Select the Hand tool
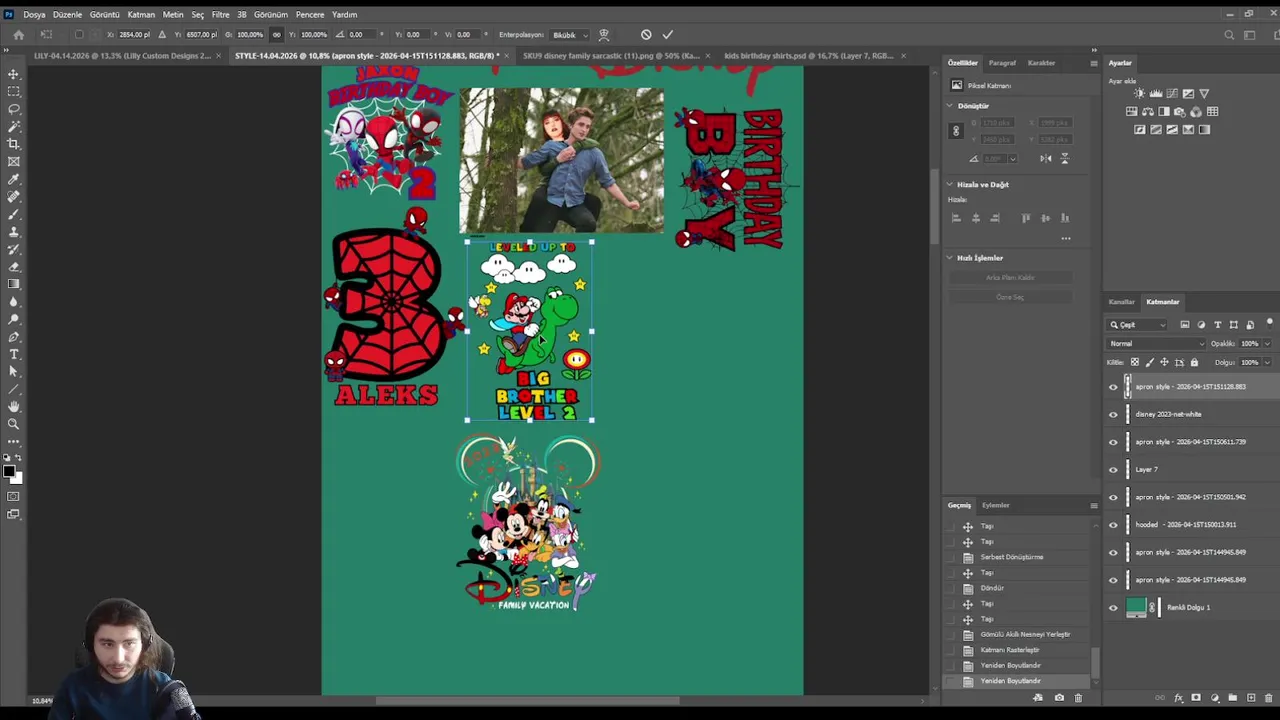This screenshot has width=1280, height=720. tap(14, 406)
